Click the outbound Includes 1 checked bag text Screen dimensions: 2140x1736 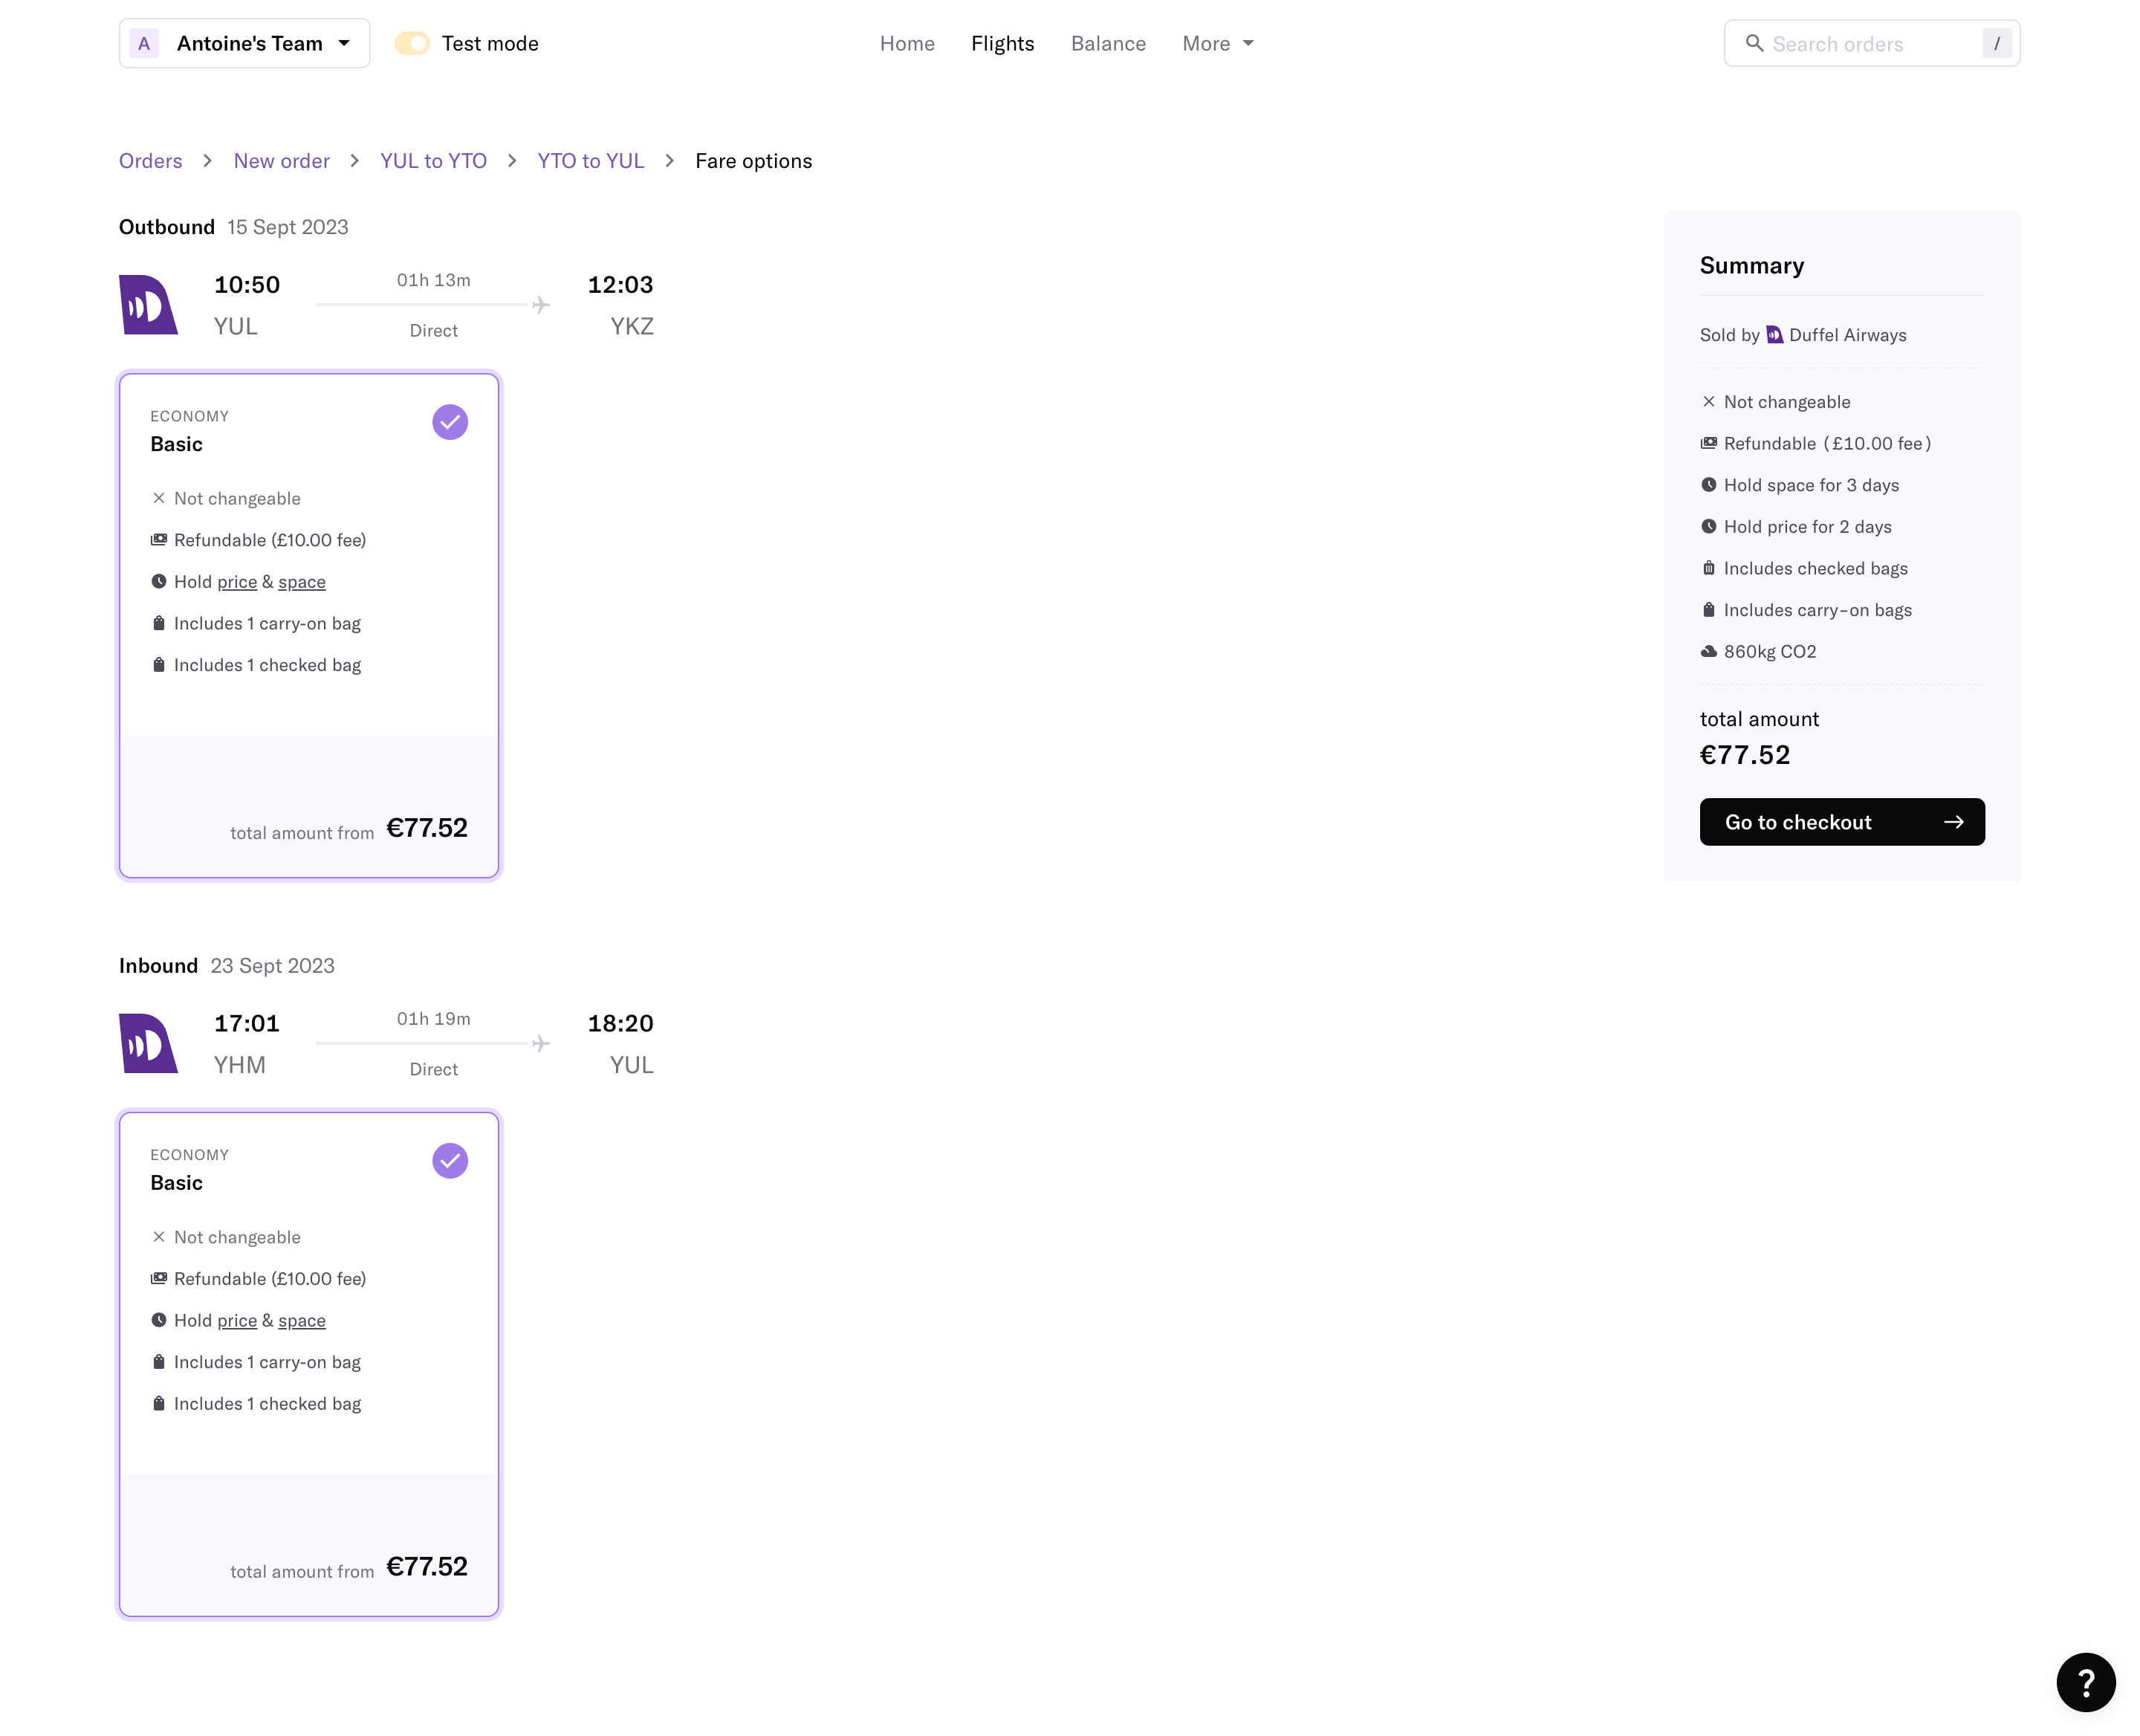click(267, 665)
